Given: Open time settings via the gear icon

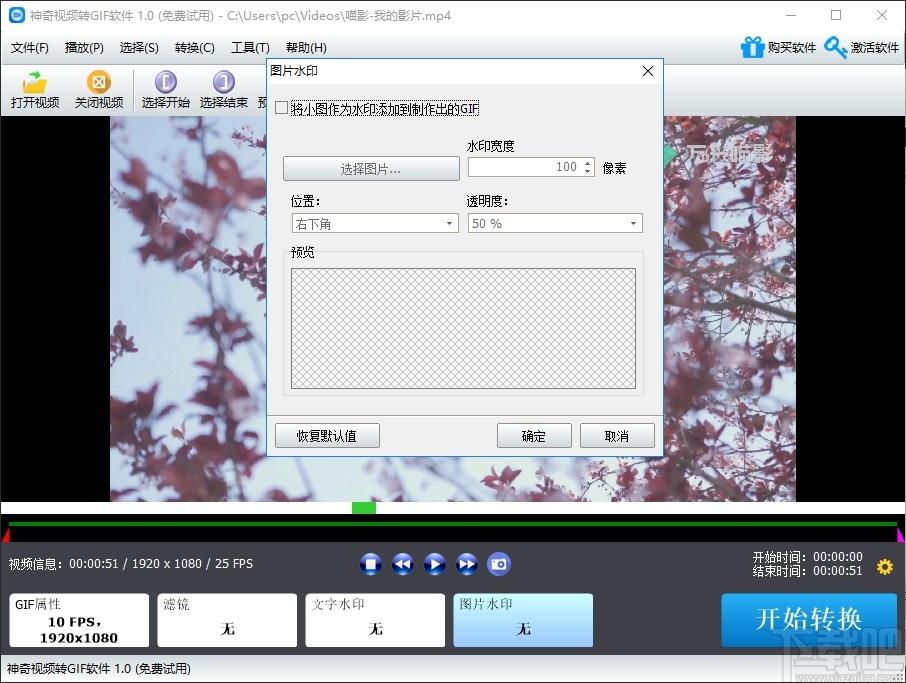Looking at the screenshot, I should (885, 566).
